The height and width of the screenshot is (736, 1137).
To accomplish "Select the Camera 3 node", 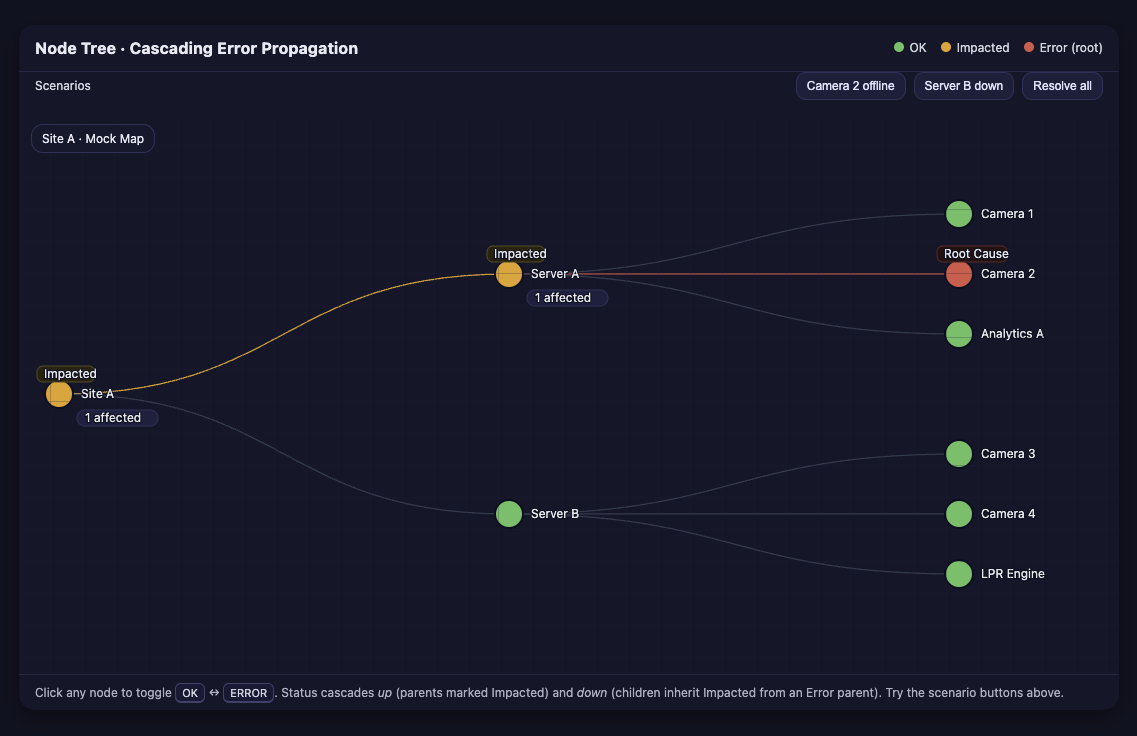I will click(958, 453).
